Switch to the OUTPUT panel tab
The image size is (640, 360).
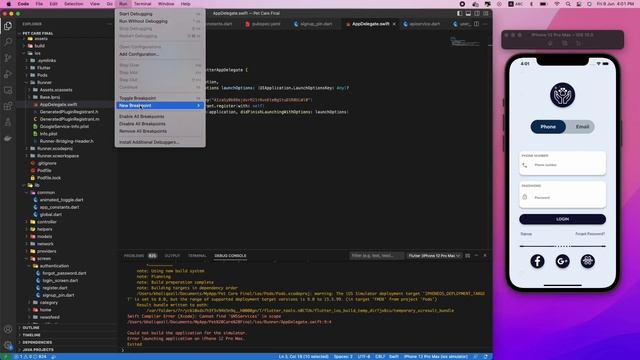point(172,256)
